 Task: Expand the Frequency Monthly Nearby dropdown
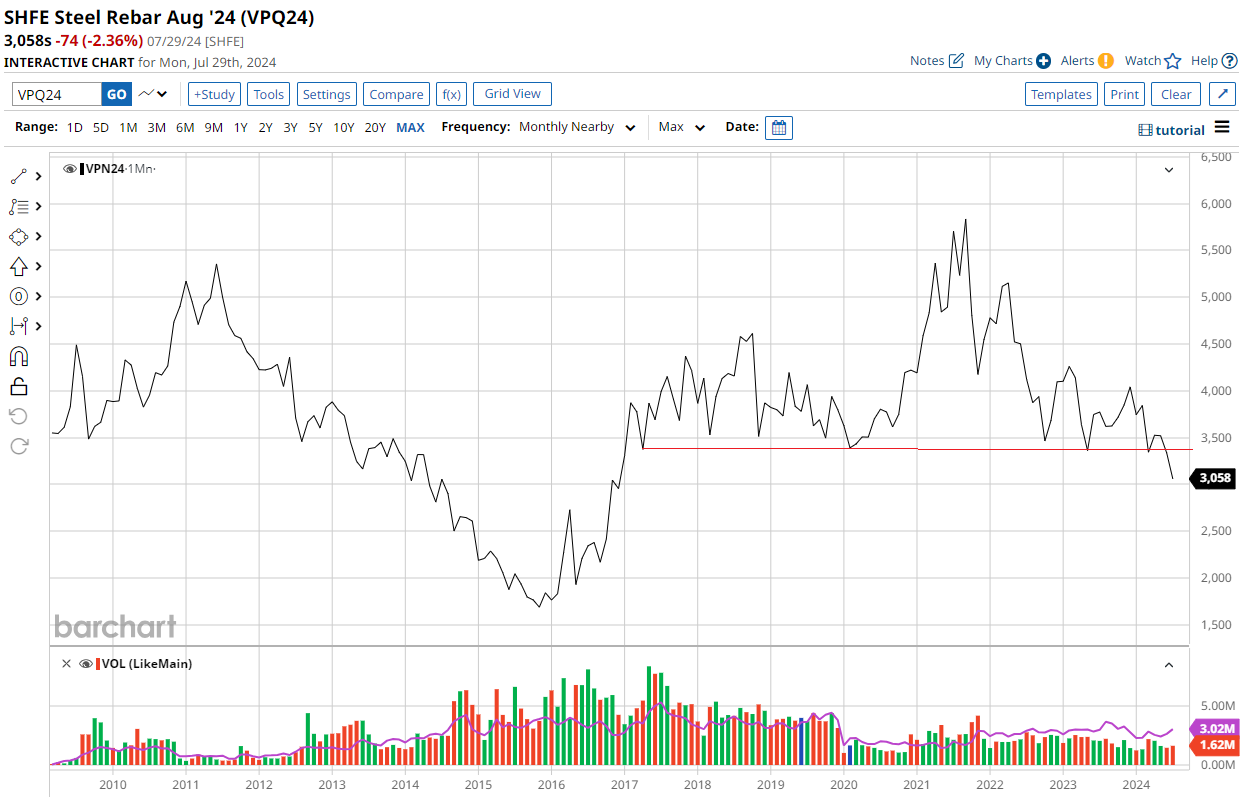(x=577, y=128)
